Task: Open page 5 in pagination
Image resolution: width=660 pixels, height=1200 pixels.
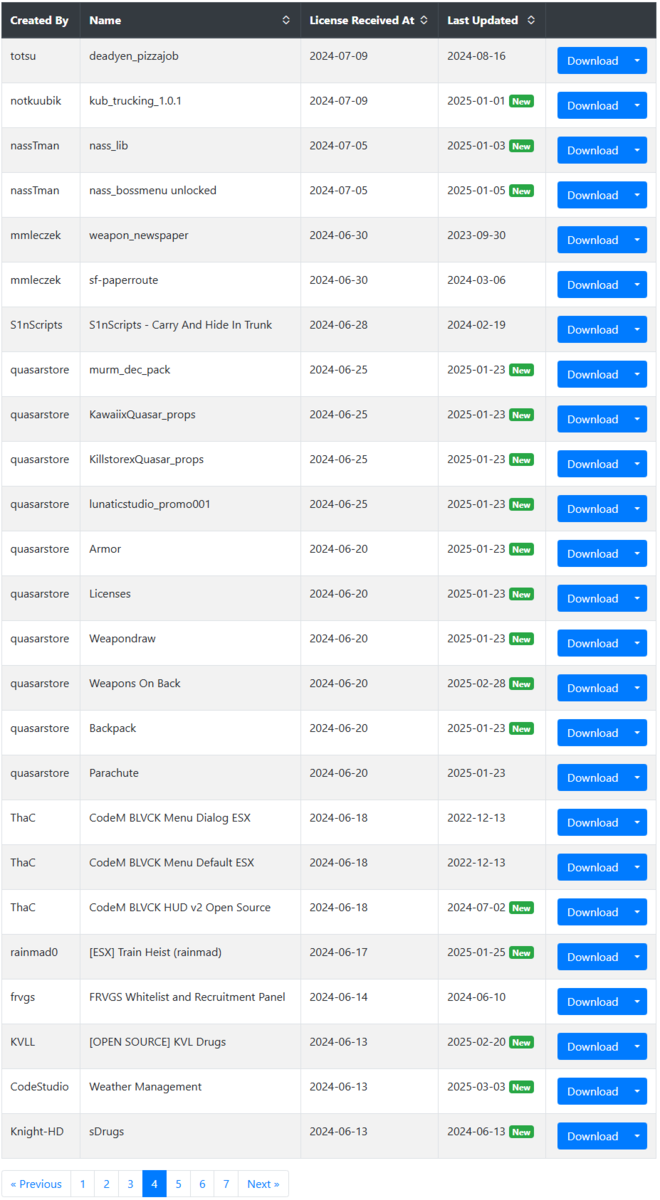Action: (x=178, y=1184)
